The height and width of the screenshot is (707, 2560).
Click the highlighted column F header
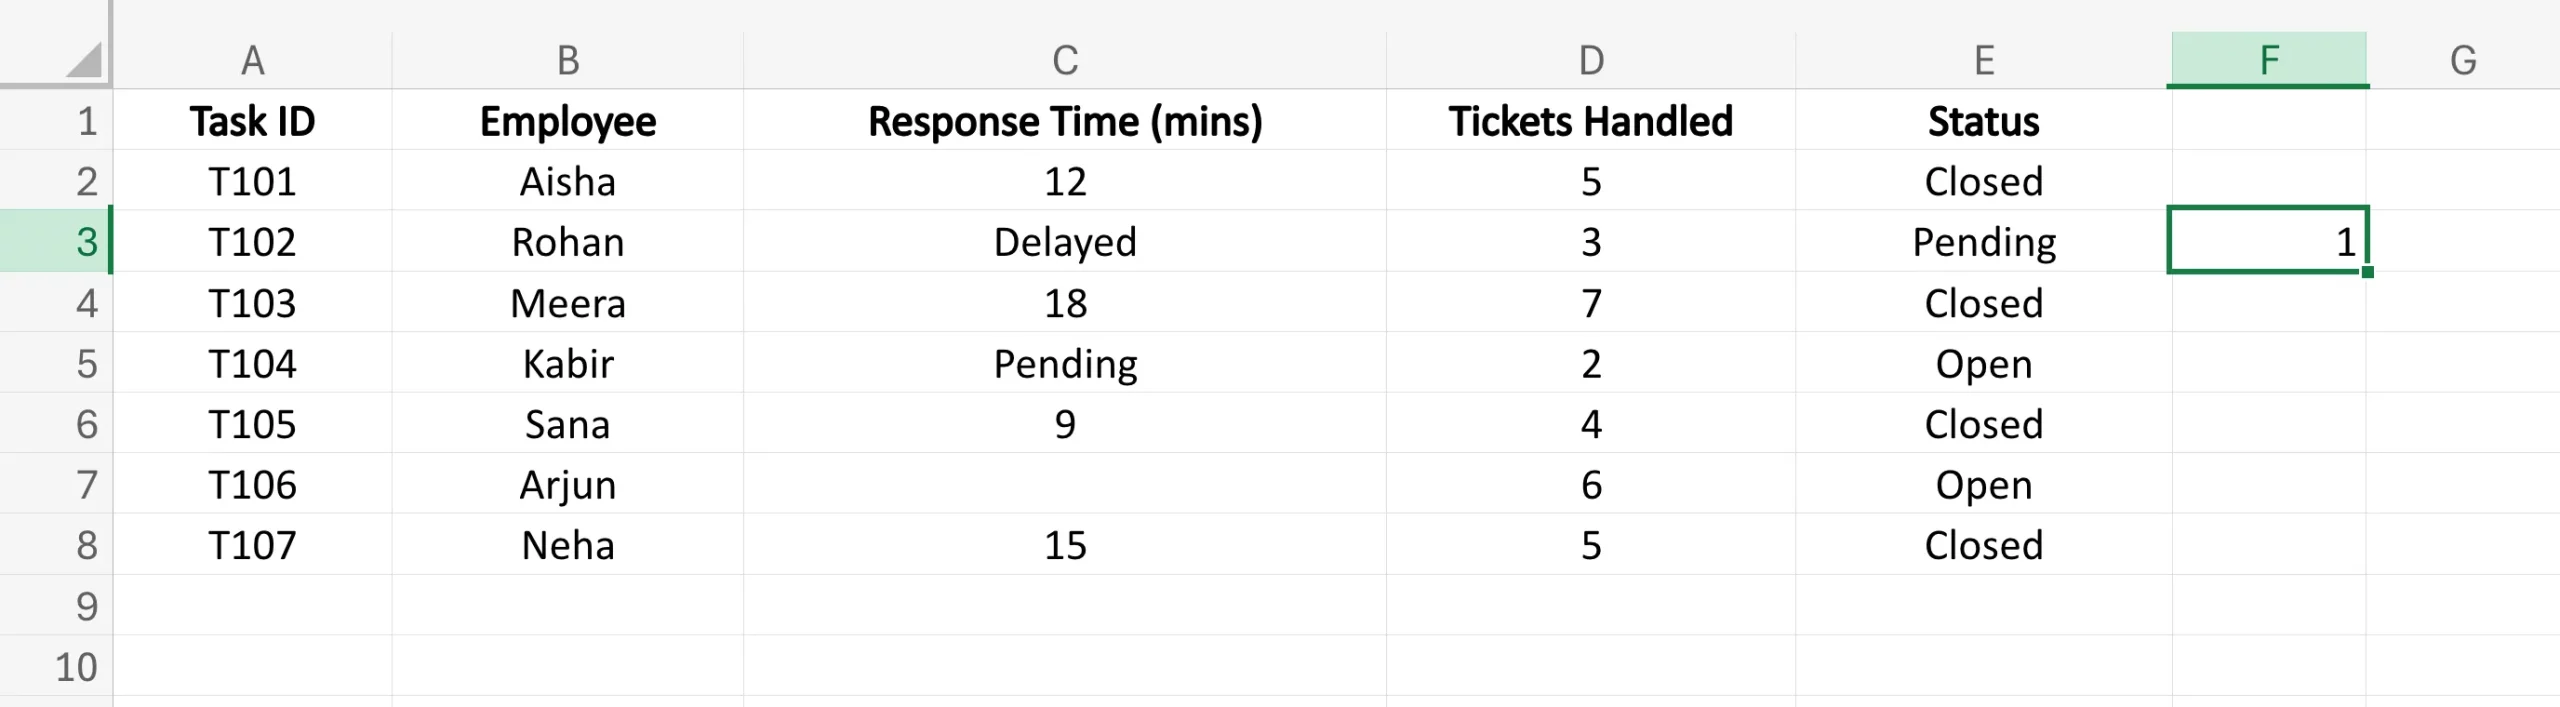tap(2268, 60)
